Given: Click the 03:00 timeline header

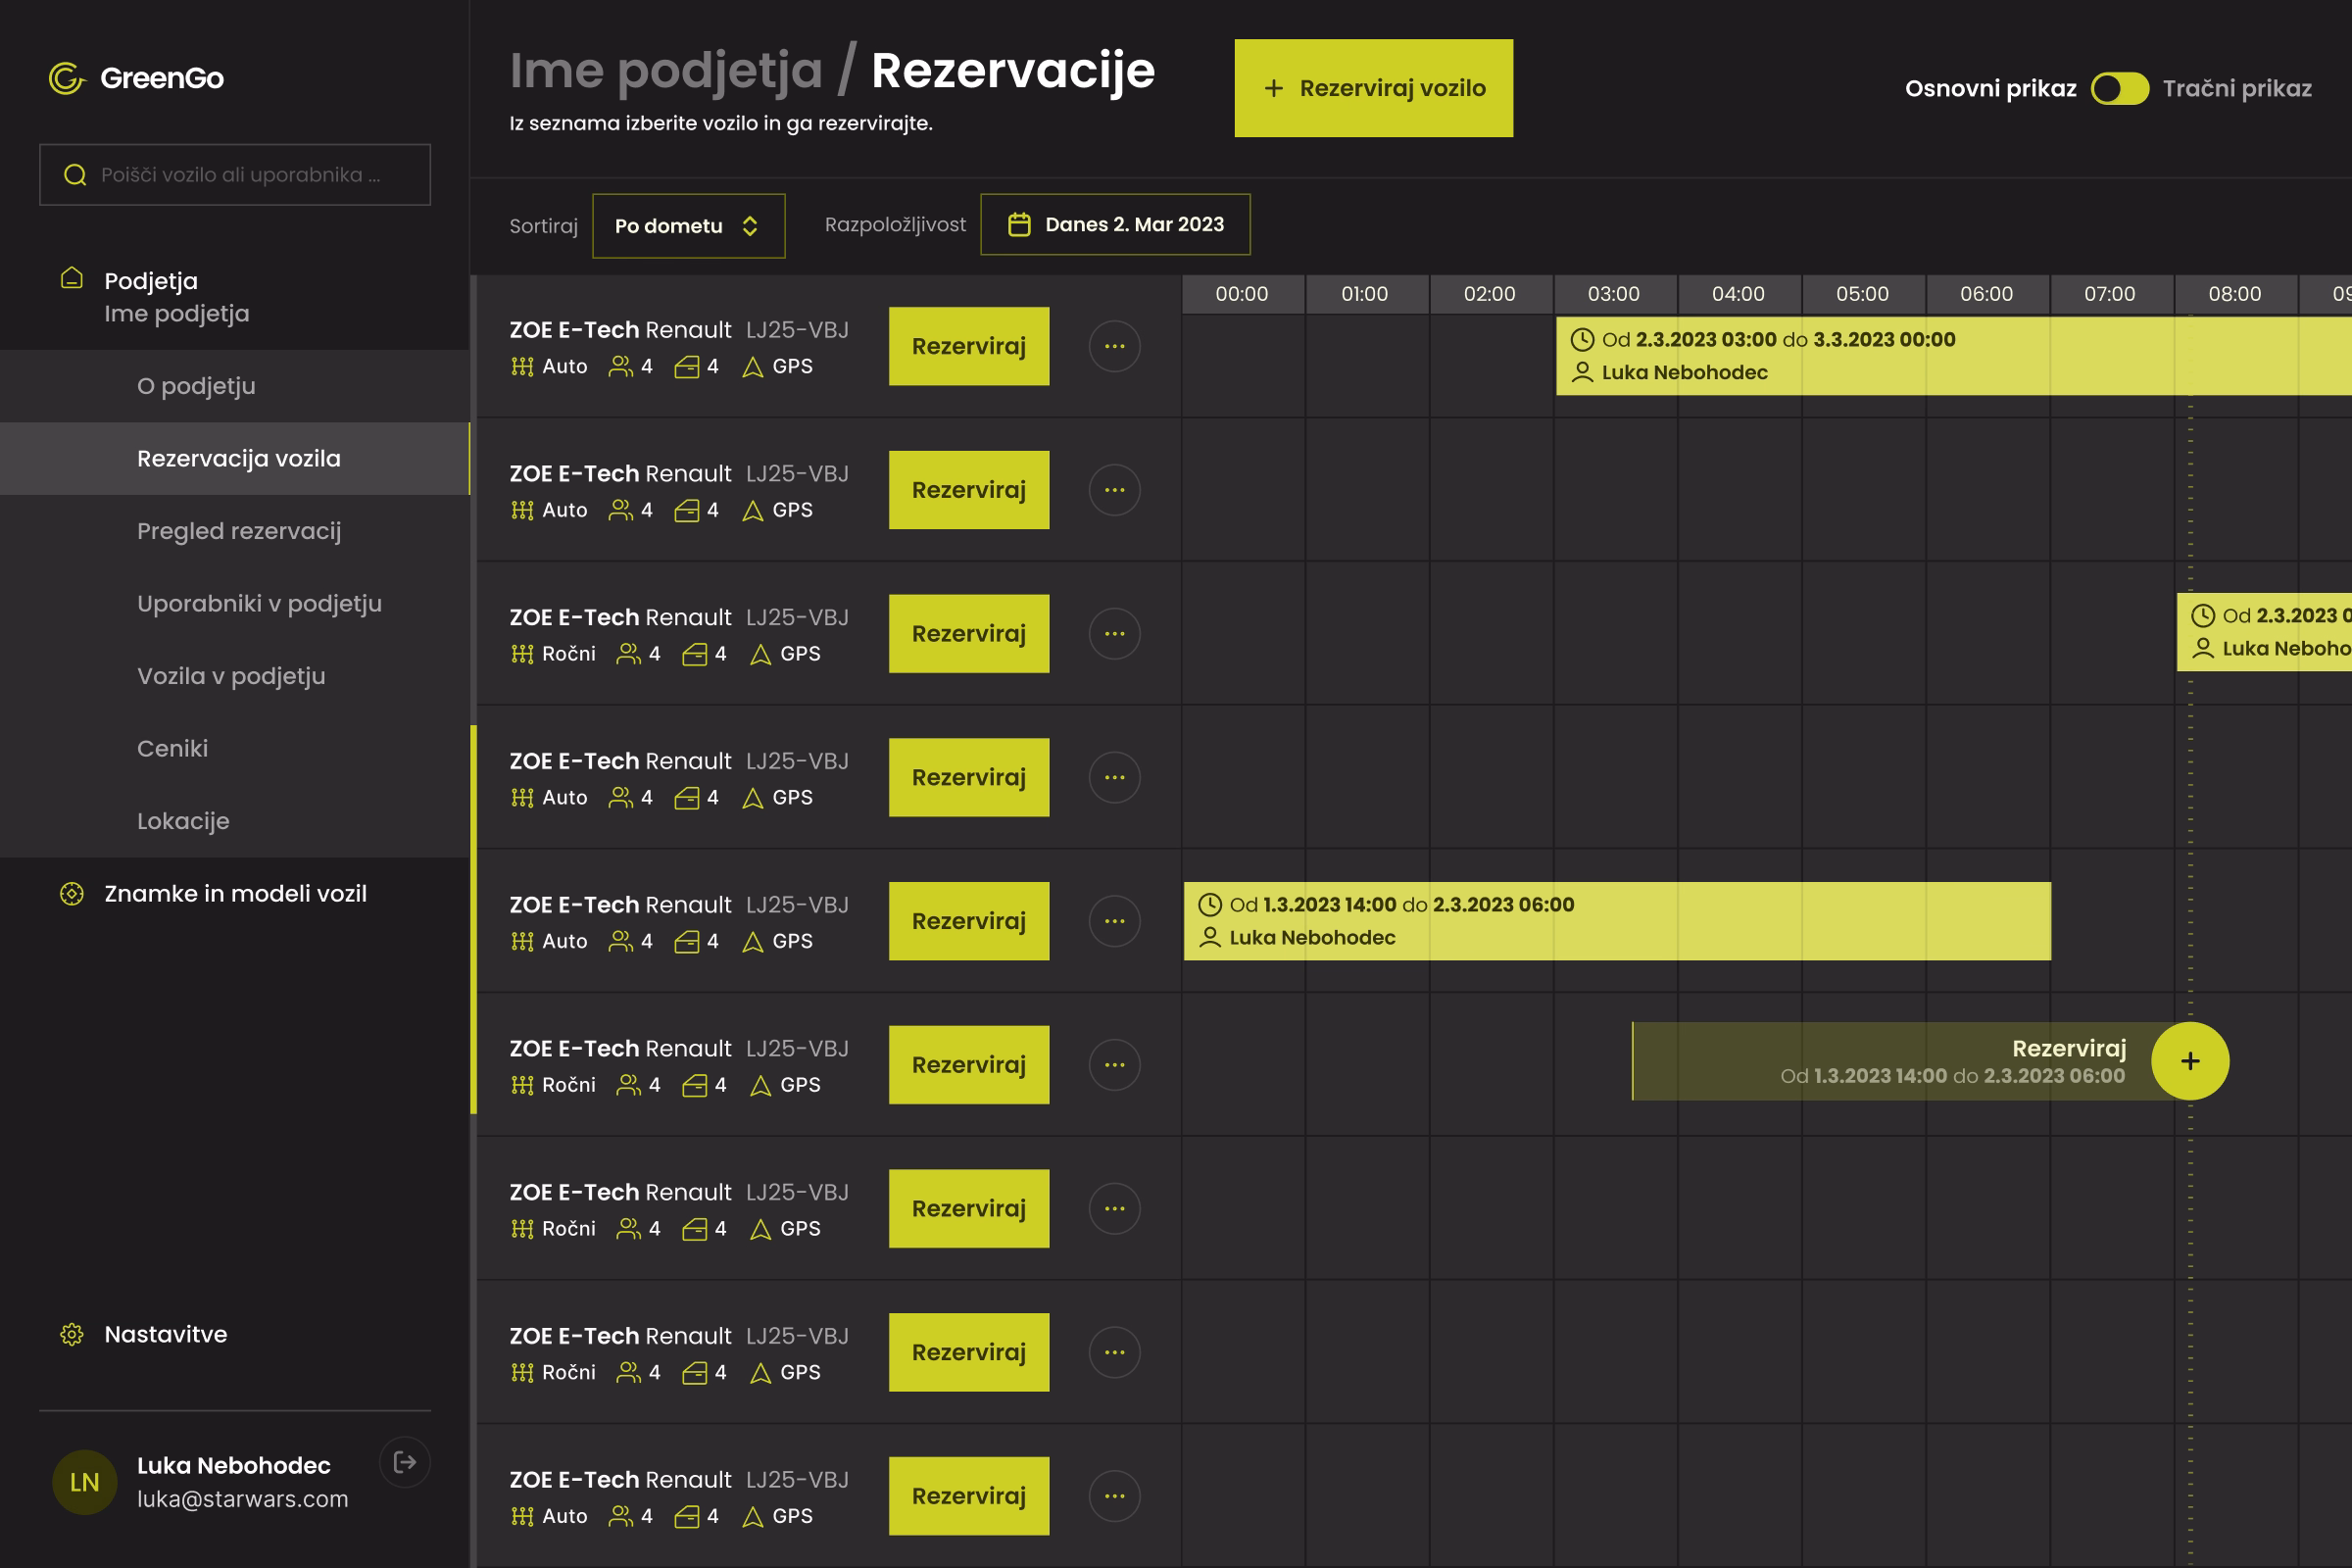Looking at the screenshot, I should [1614, 294].
